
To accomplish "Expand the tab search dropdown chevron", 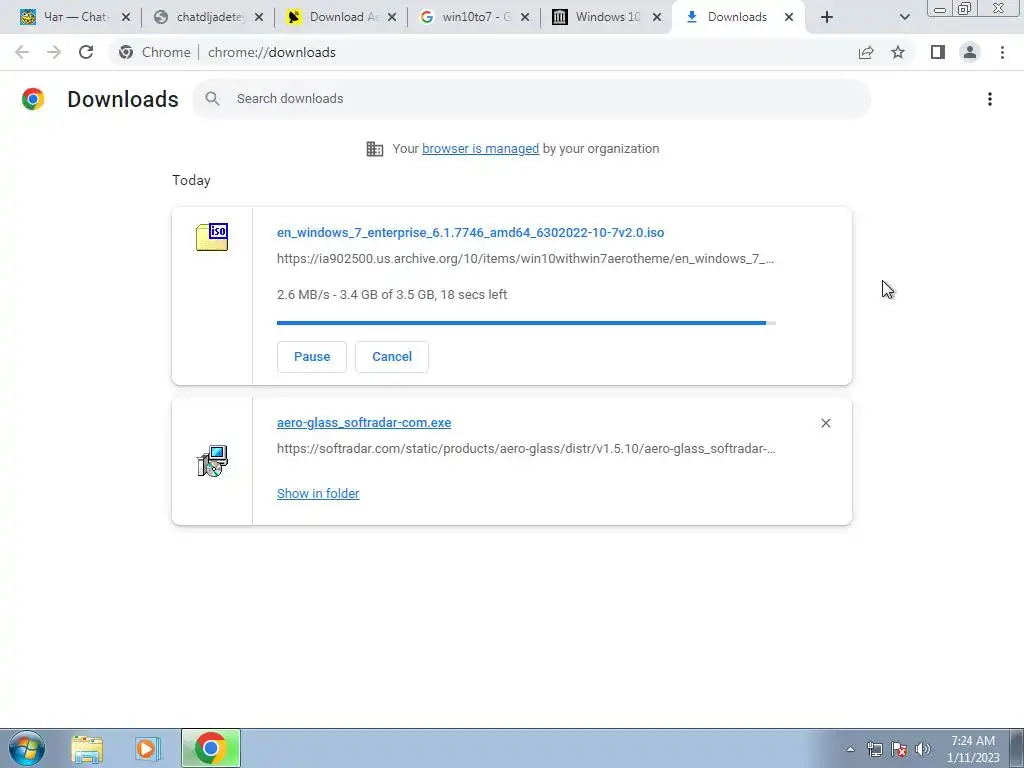I will click(x=904, y=17).
